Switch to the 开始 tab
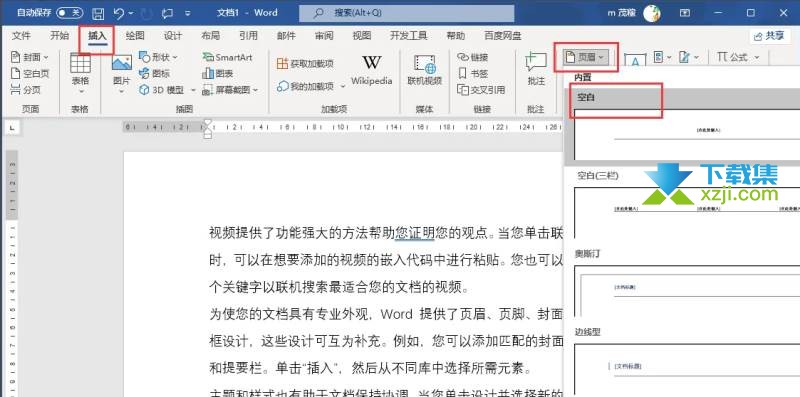This screenshot has height=397, width=800. coord(59,36)
